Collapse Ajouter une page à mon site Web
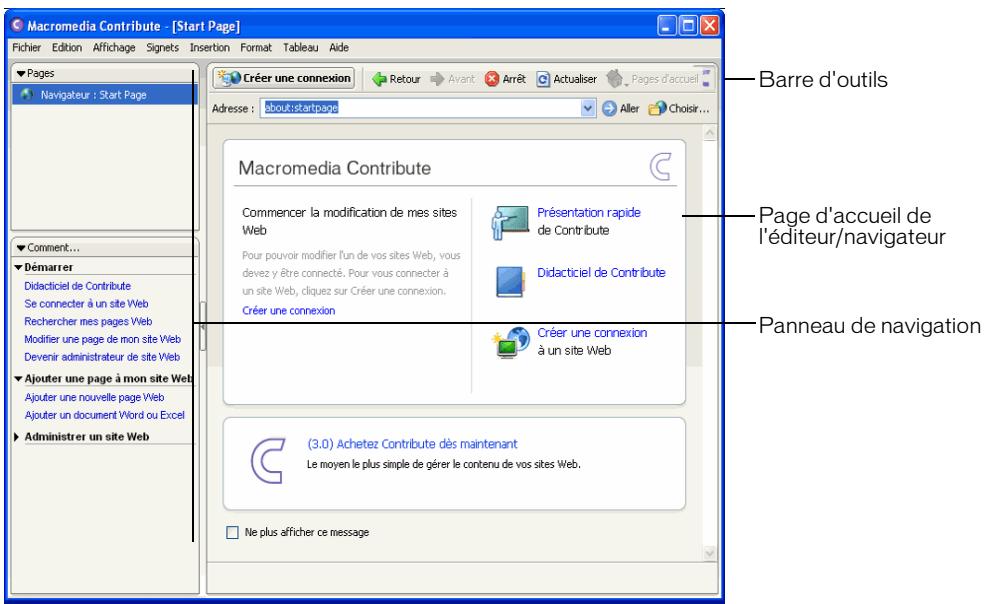 [x=18, y=379]
